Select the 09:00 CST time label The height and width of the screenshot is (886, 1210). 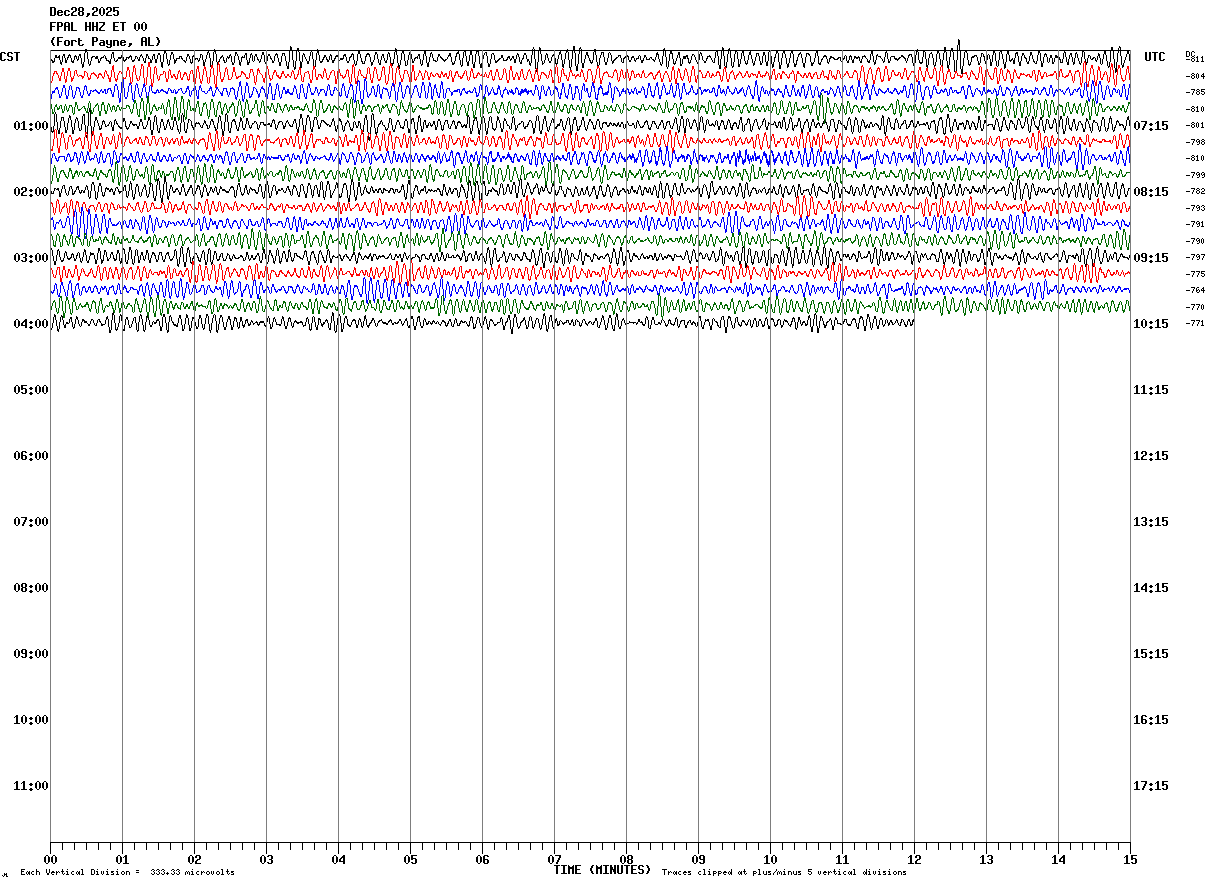[x=31, y=654]
